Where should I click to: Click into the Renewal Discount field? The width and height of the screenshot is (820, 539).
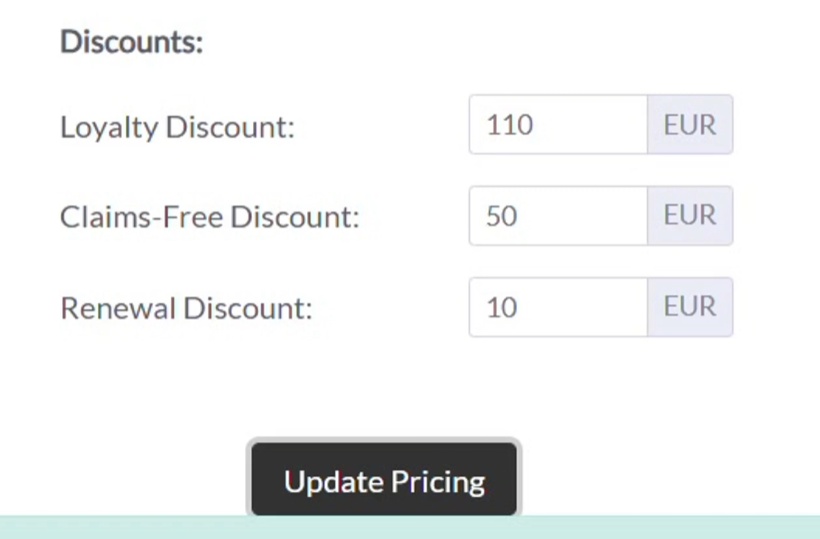tap(558, 307)
